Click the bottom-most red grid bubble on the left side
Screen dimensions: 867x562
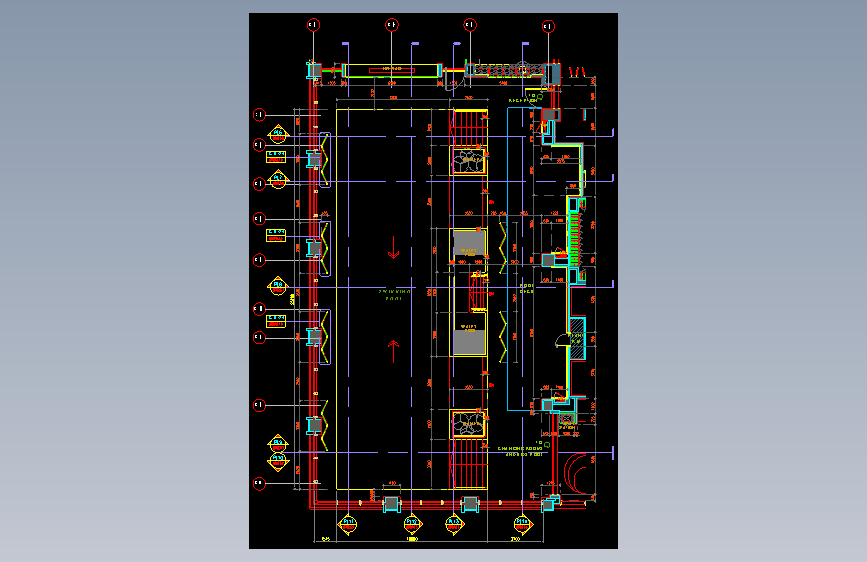point(259,483)
